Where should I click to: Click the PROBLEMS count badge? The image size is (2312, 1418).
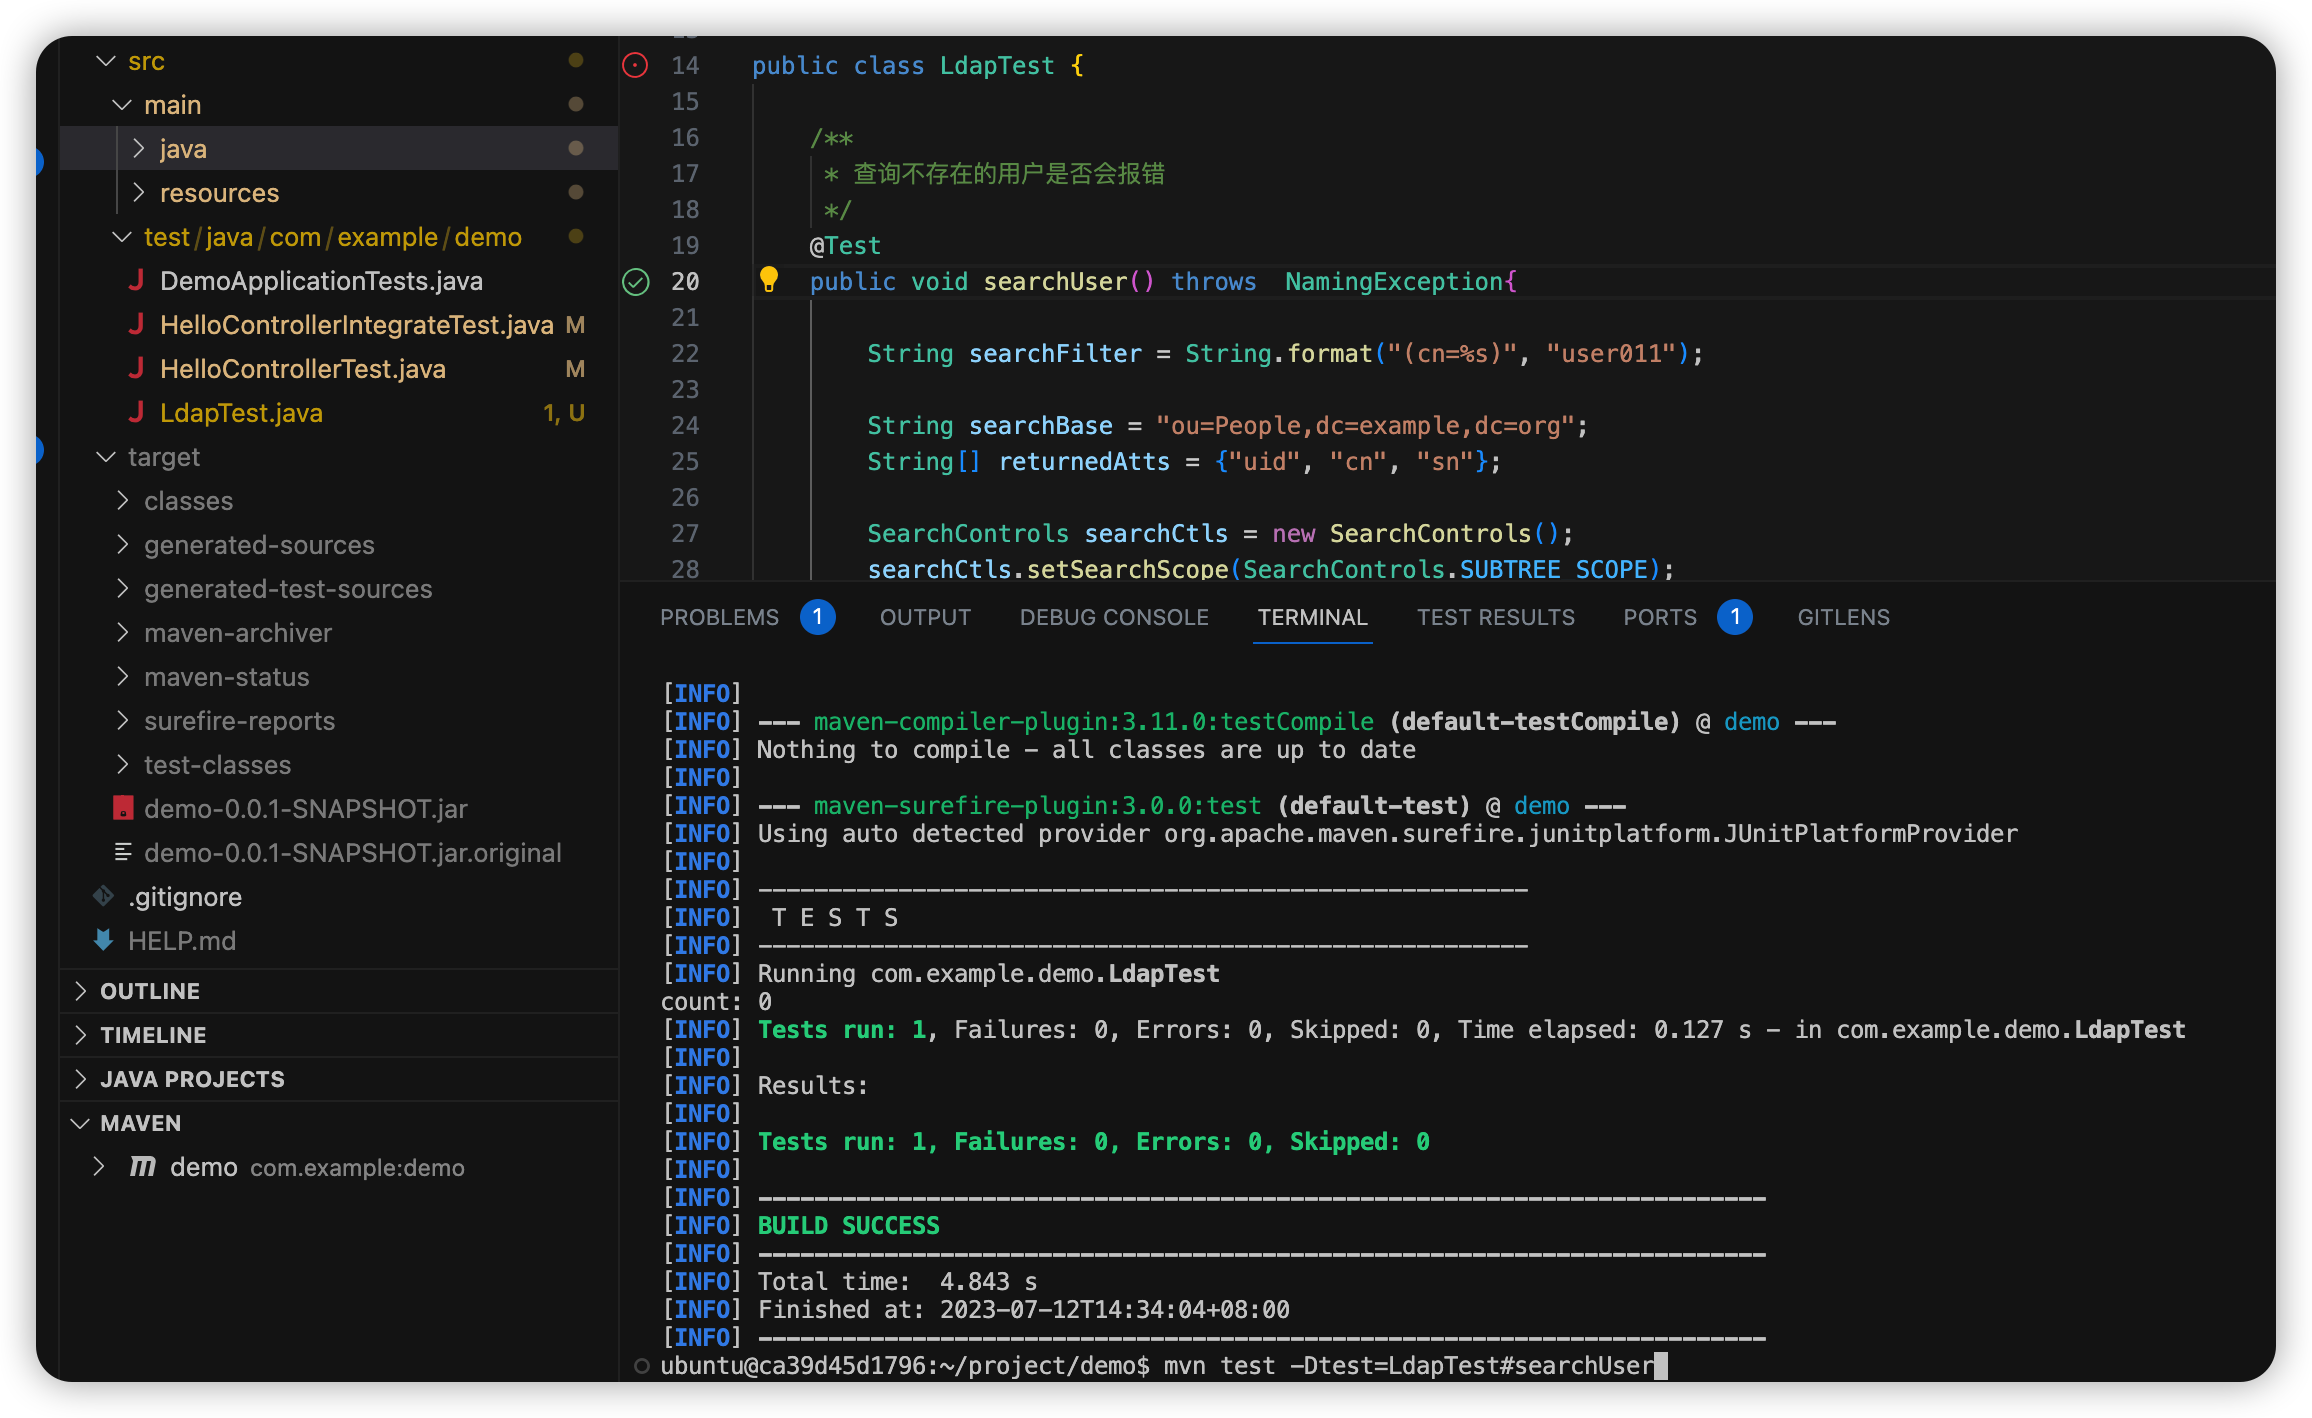817,617
